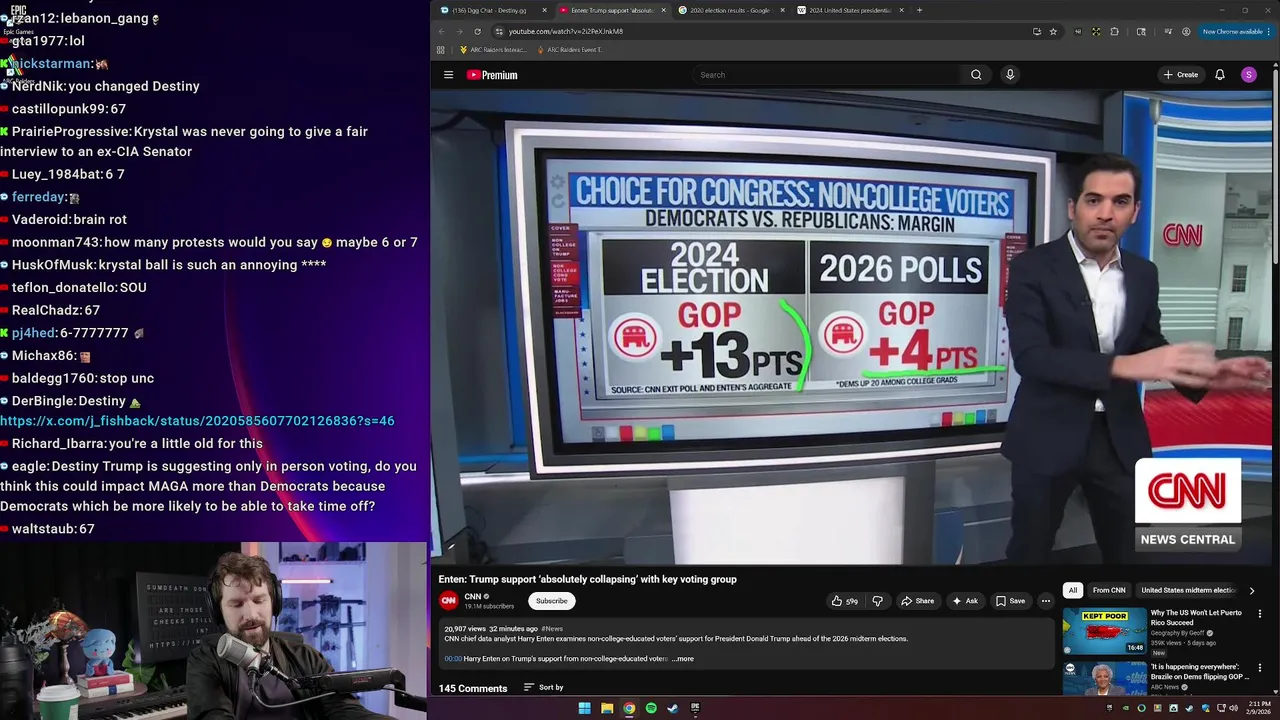Go back in Chrome navigation
Image resolution: width=1280 pixels, height=720 pixels.
(x=444, y=31)
